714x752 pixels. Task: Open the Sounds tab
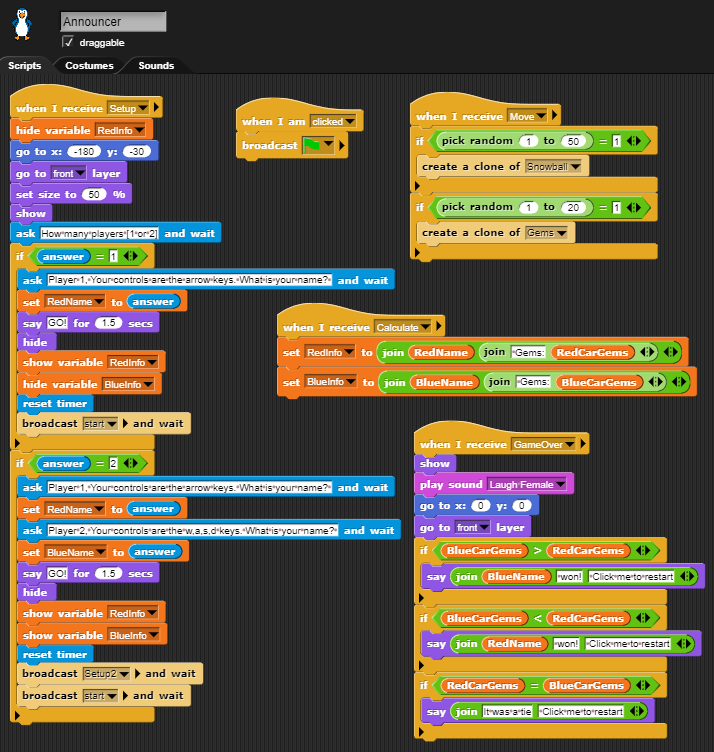pyautogui.click(x=156, y=66)
